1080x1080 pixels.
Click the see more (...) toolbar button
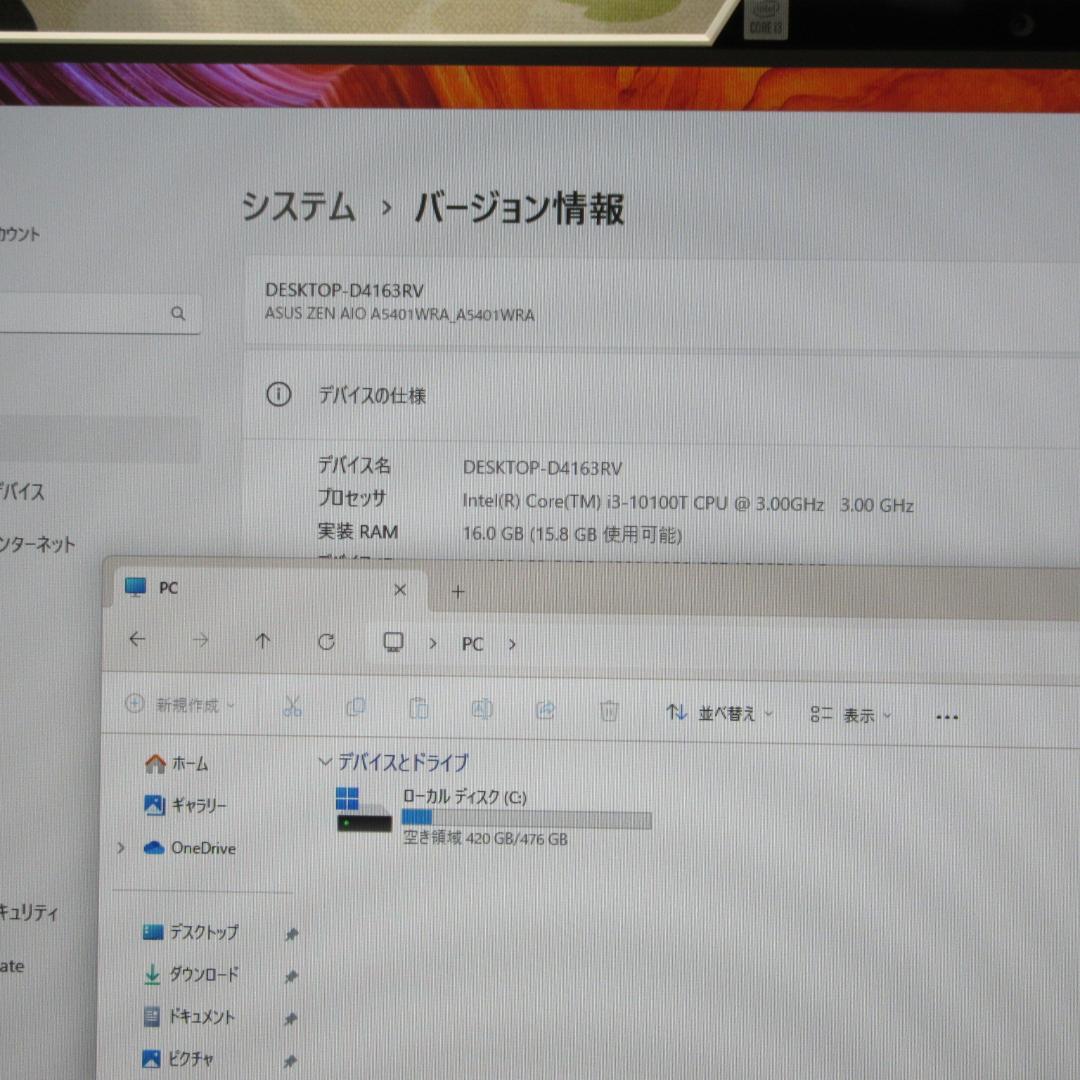[x=945, y=715]
